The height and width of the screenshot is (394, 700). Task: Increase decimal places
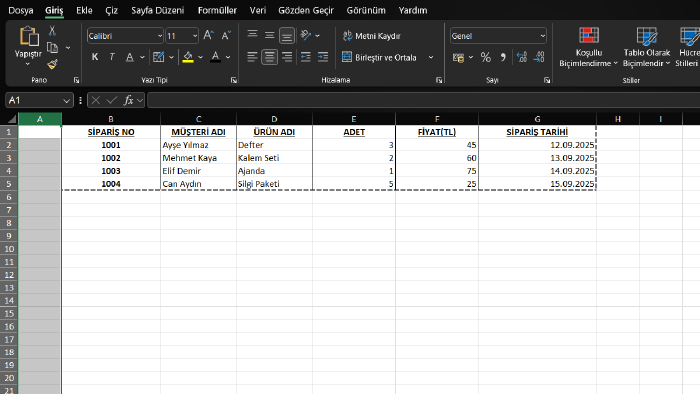[x=521, y=57]
